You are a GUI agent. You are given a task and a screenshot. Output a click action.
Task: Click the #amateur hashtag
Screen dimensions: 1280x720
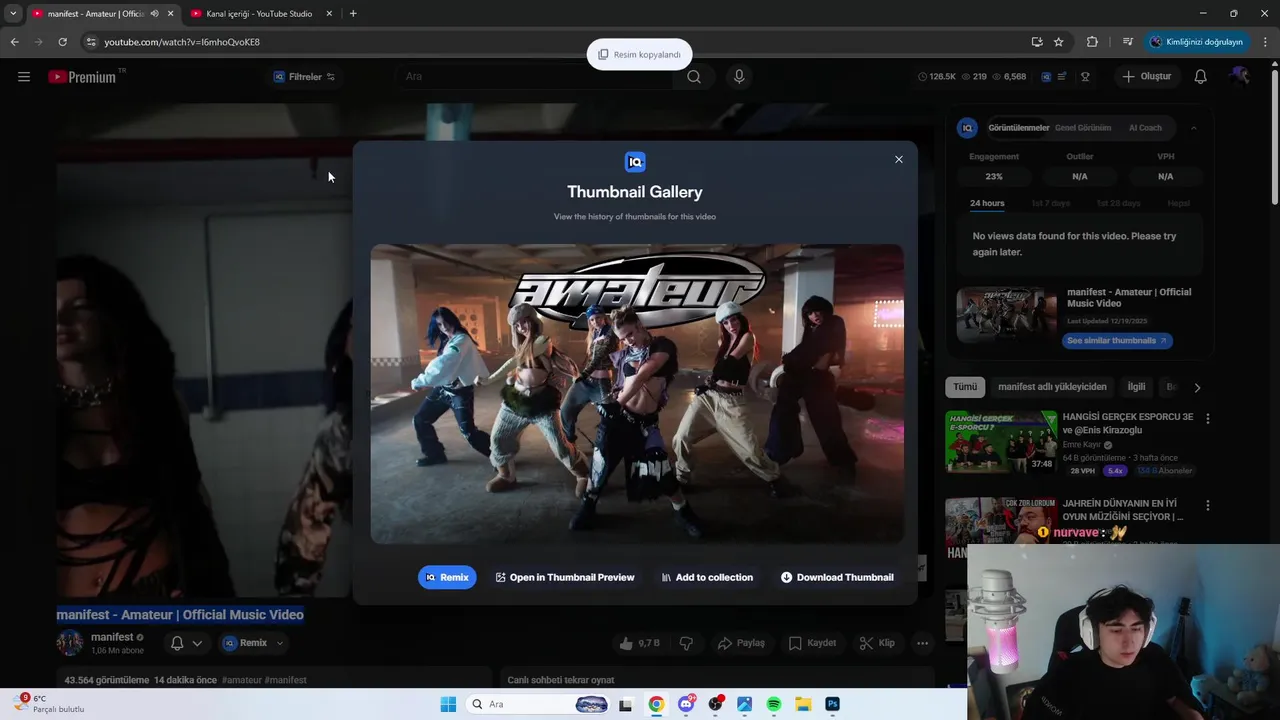(x=241, y=680)
